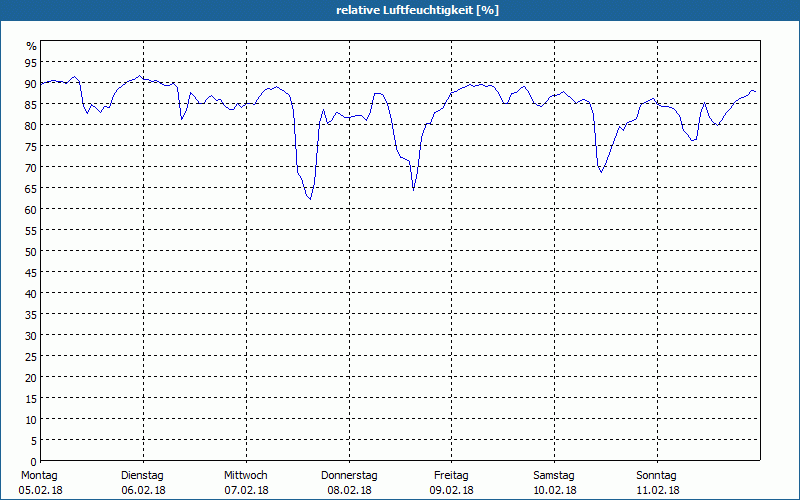
Task: Select the 'Sonntag' day label
Action: [656, 475]
